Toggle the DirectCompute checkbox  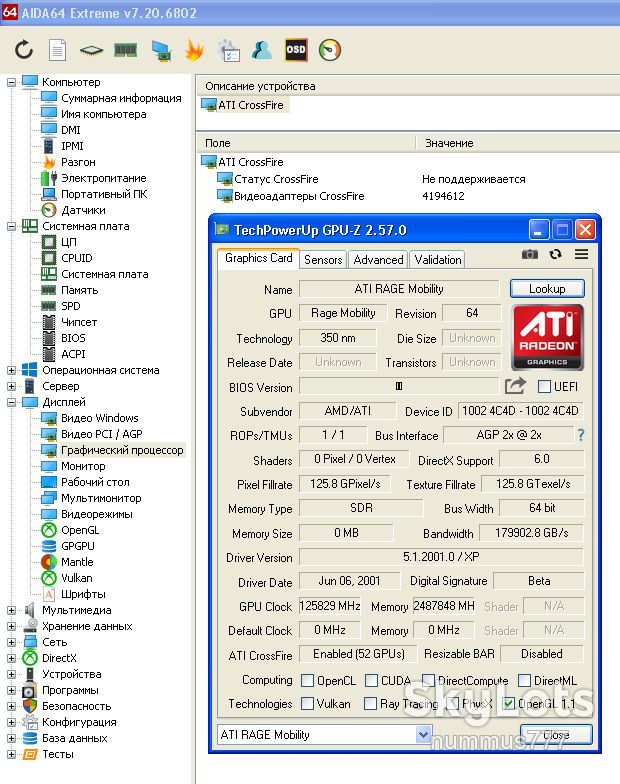click(428, 680)
